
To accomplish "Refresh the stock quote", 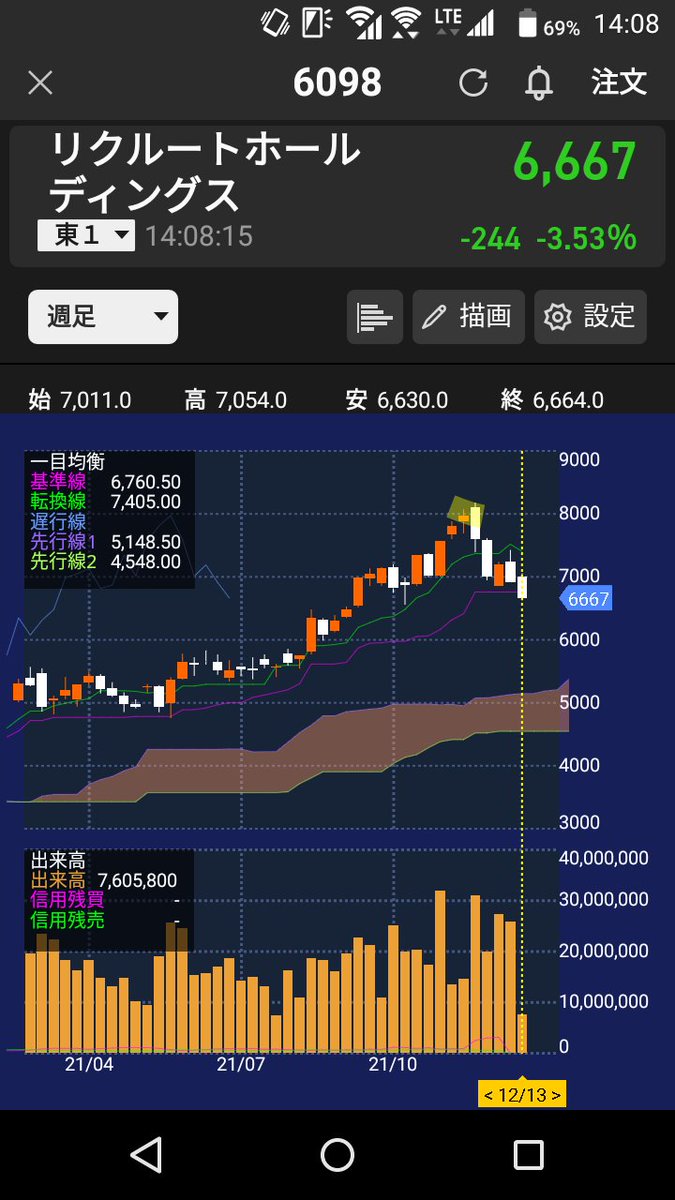I will point(473,83).
